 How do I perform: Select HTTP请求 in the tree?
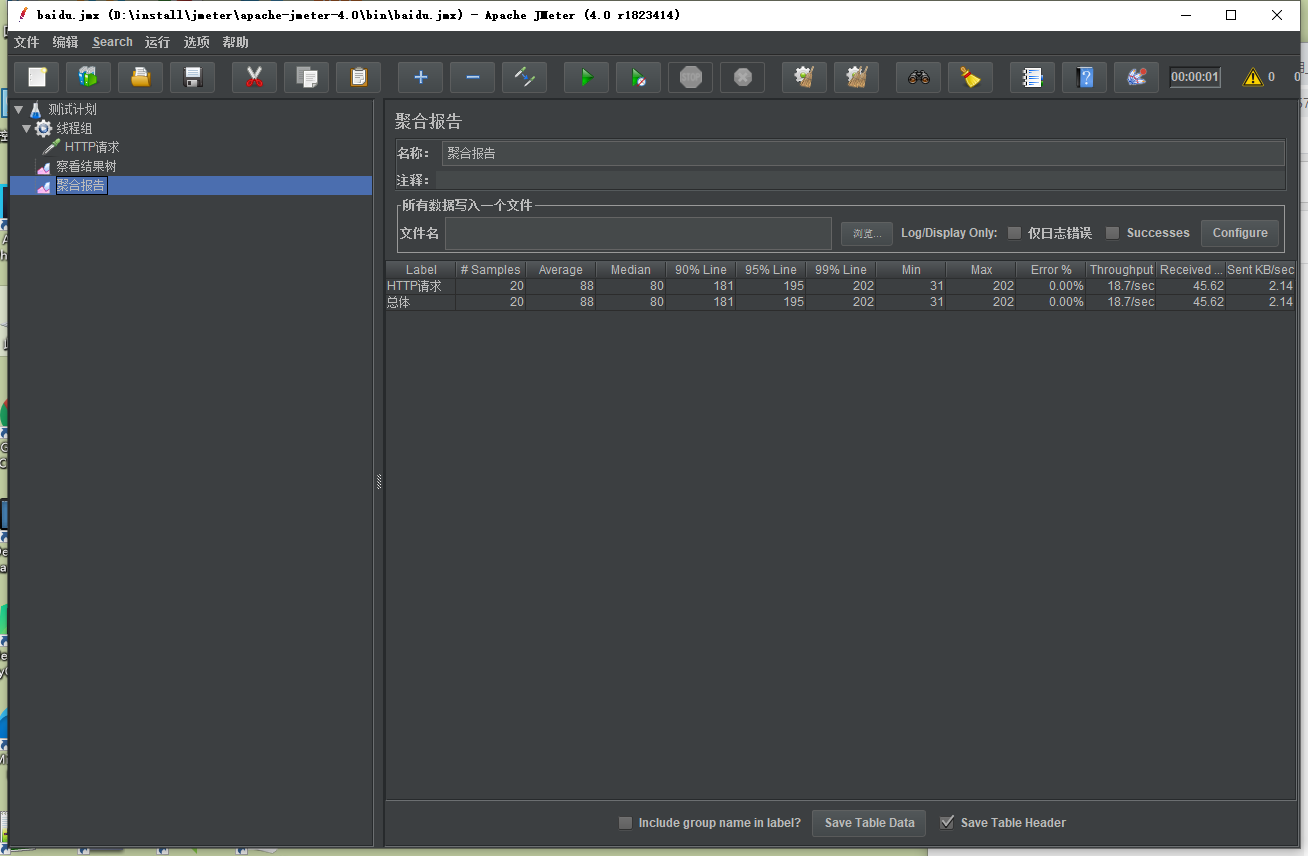(92, 147)
